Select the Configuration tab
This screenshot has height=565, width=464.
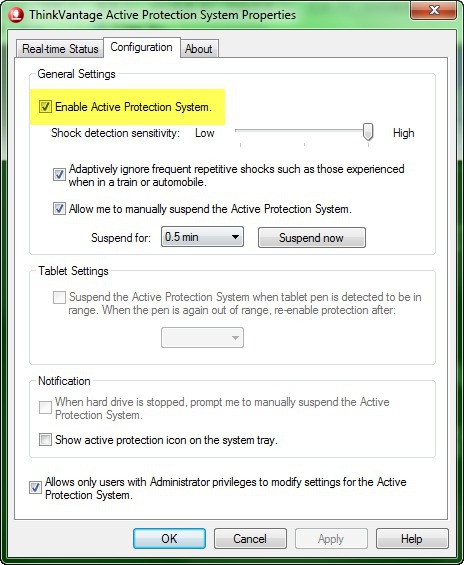[141, 47]
